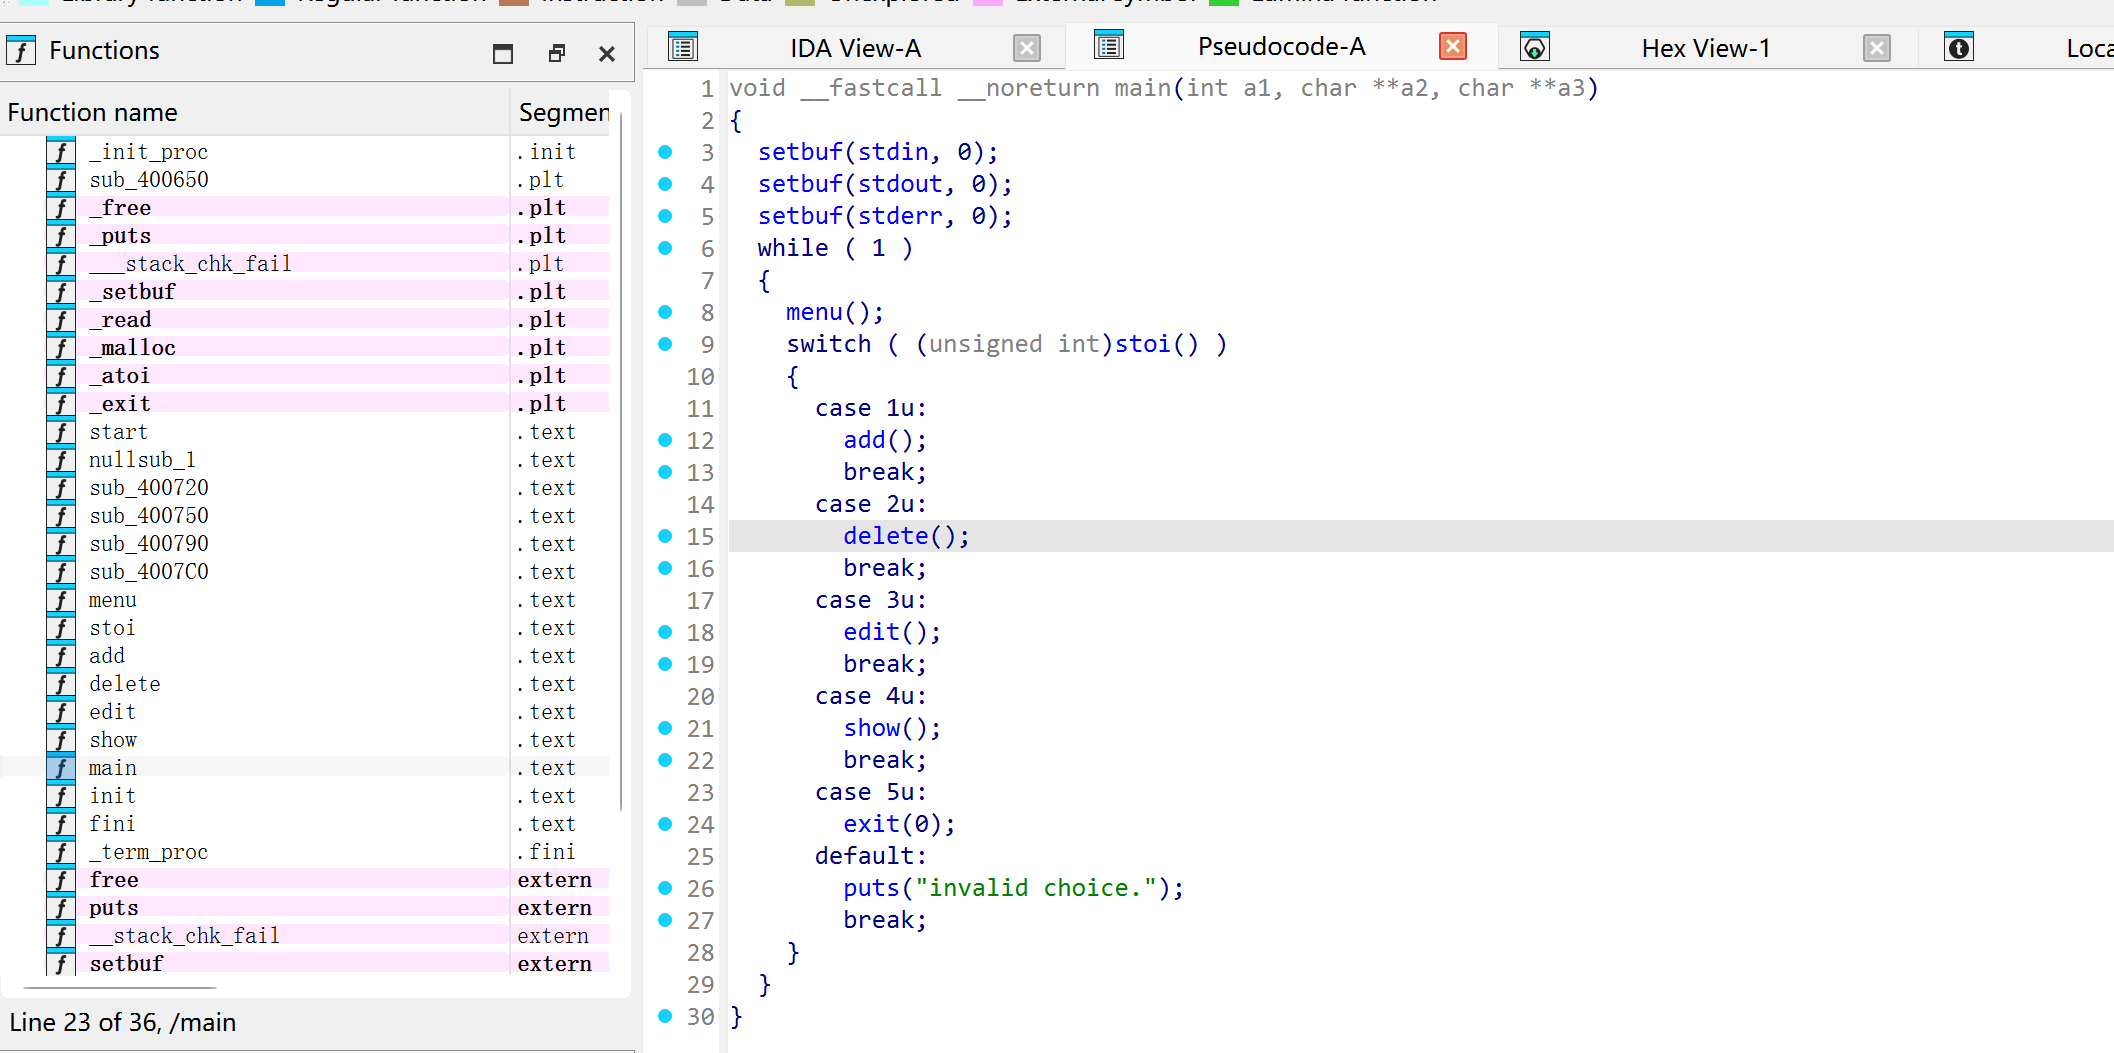This screenshot has height=1053, width=2114.
Task: Toggle breakpoint dot on line 18
Action: pyautogui.click(x=665, y=632)
